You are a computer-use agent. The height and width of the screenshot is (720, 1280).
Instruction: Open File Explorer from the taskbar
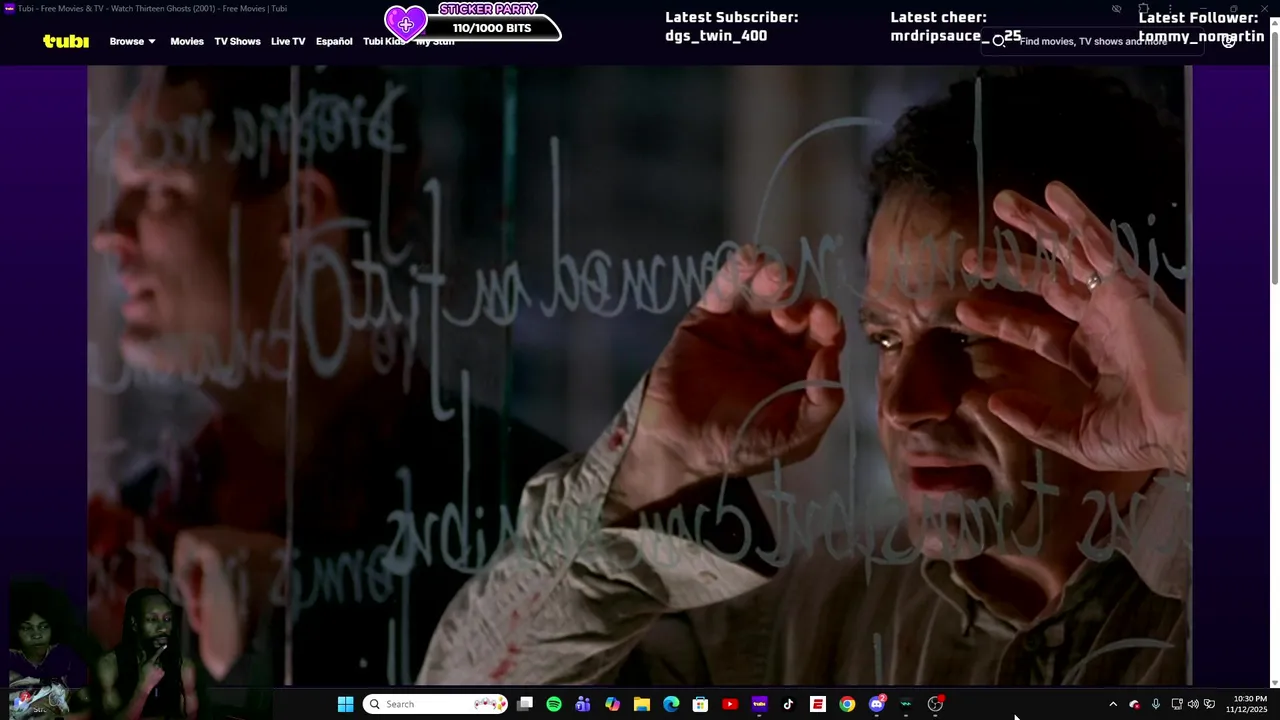[x=642, y=704]
